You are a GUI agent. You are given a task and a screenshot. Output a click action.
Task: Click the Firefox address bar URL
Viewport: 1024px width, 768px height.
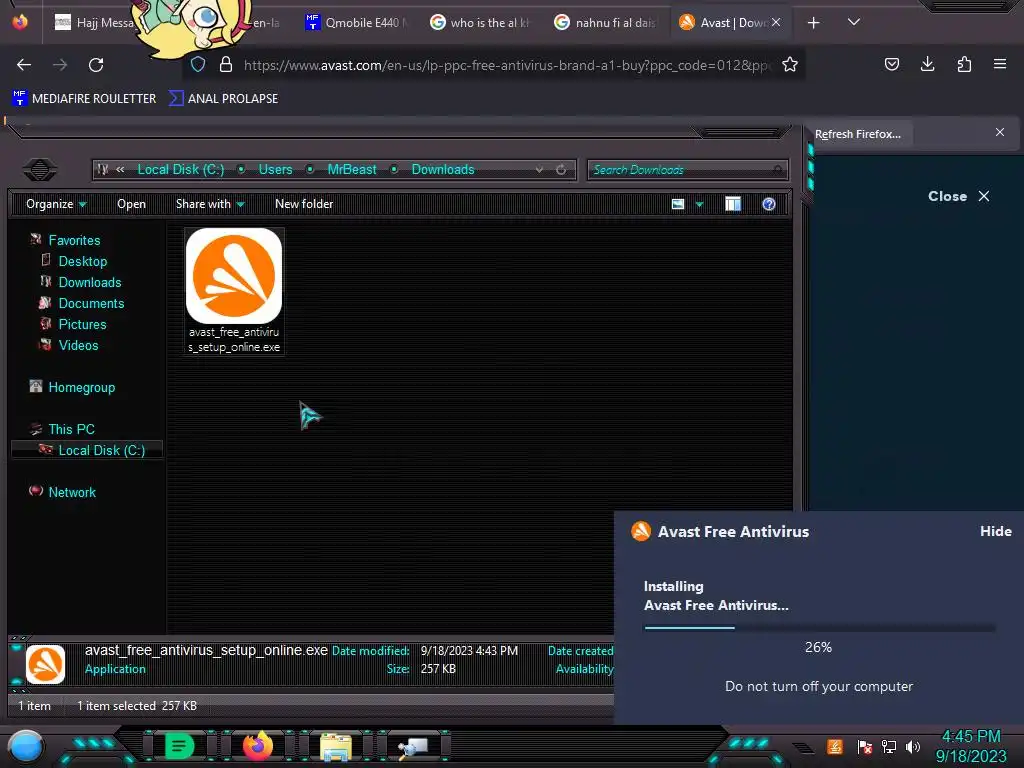pyautogui.click(x=506, y=65)
